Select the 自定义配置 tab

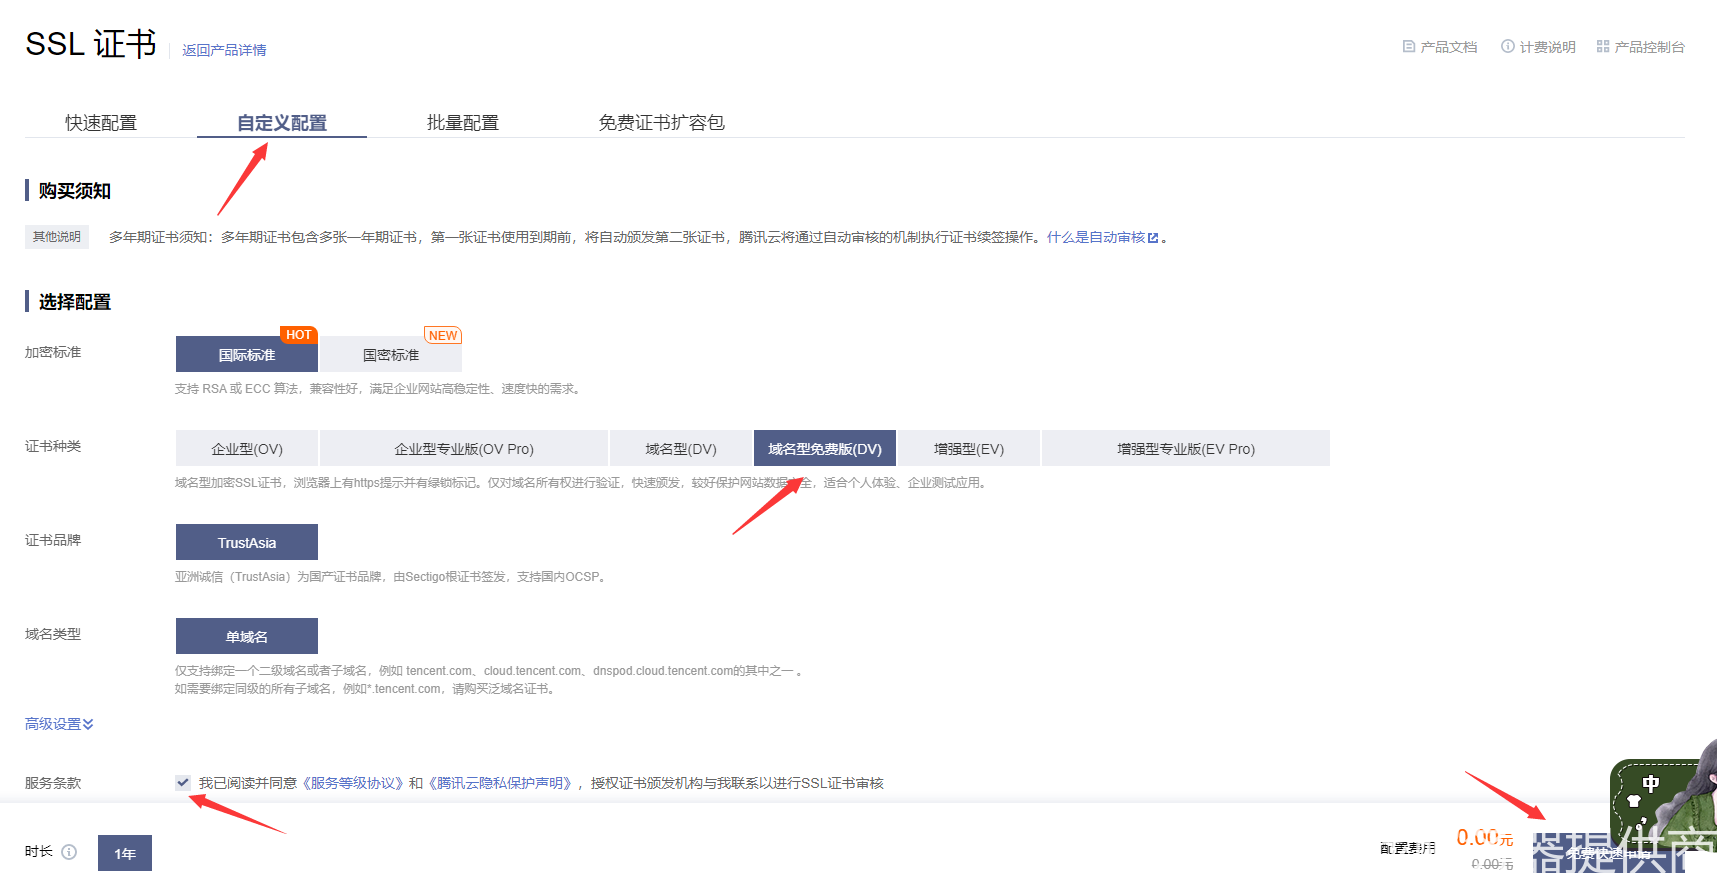pyautogui.click(x=282, y=123)
